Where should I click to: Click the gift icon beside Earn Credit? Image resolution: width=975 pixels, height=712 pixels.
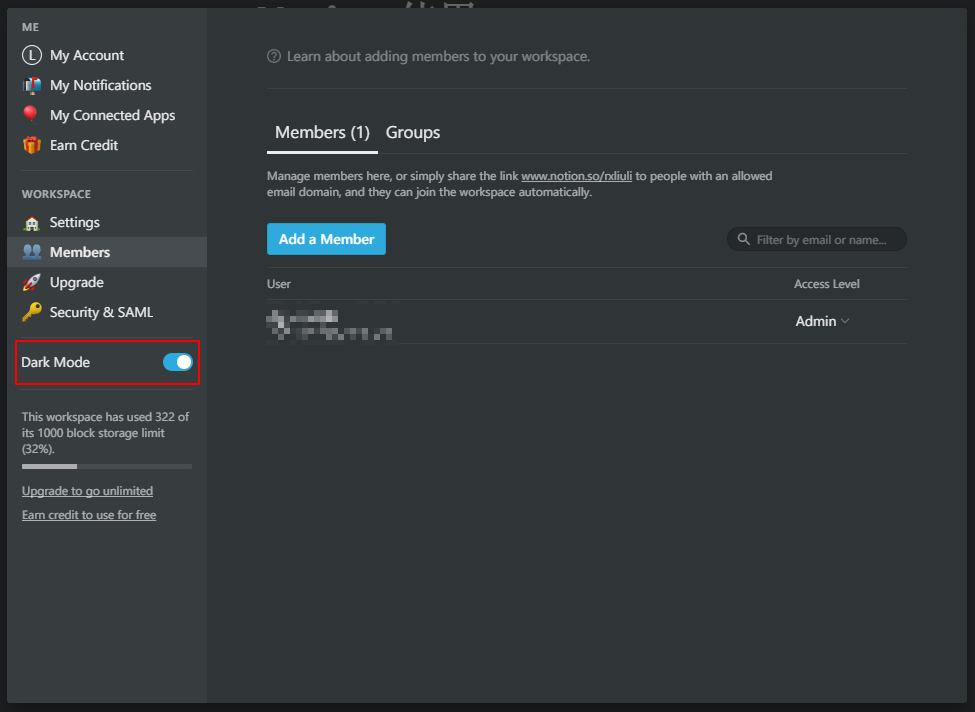pyautogui.click(x=32, y=145)
